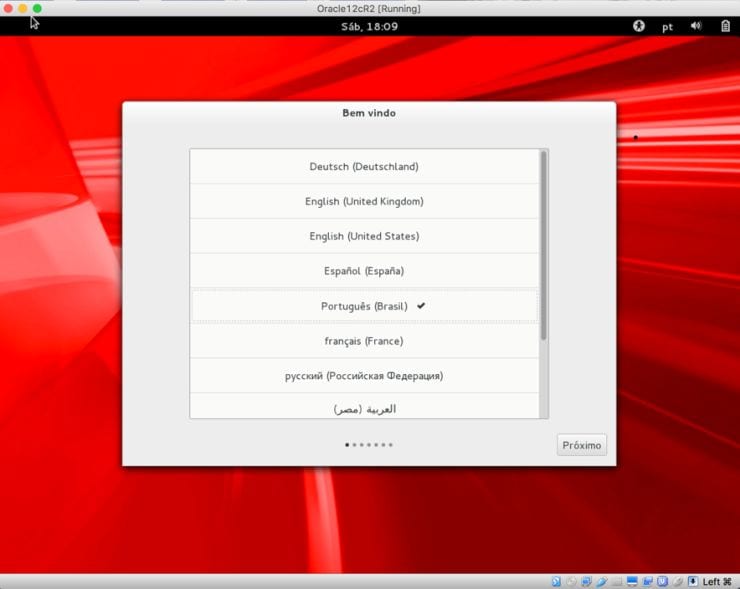Select Deutsch (Deutschland) language
The image size is (740, 589).
[364, 167]
